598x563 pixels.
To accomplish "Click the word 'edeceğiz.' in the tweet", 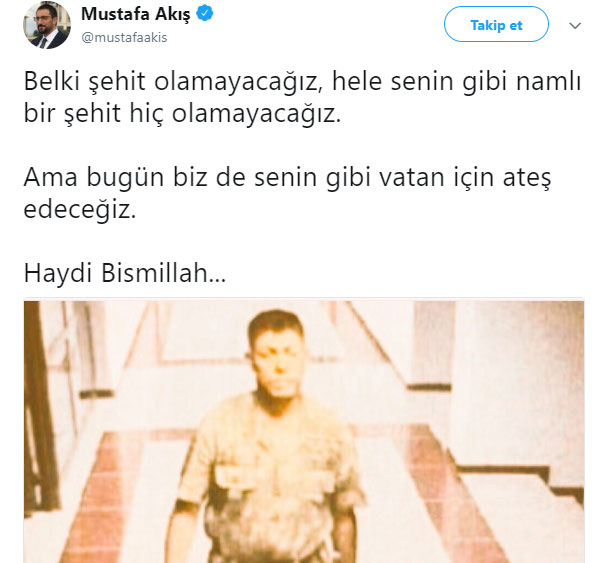I will coord(80,210).
